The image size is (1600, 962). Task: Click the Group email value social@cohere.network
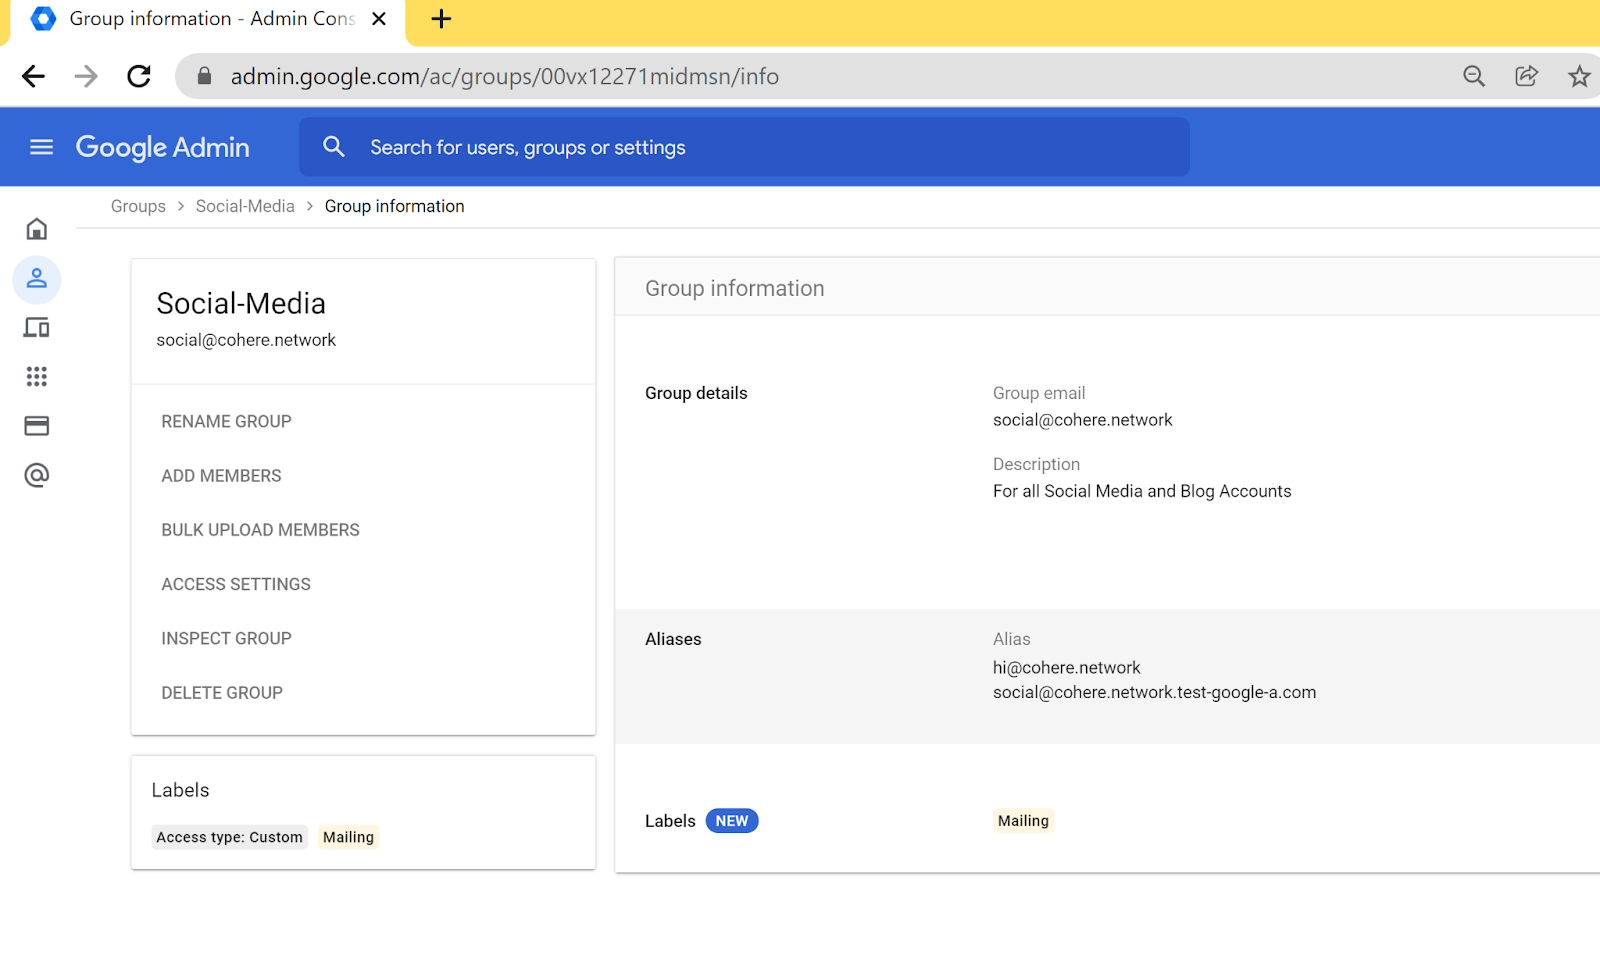click(1083, 420)
